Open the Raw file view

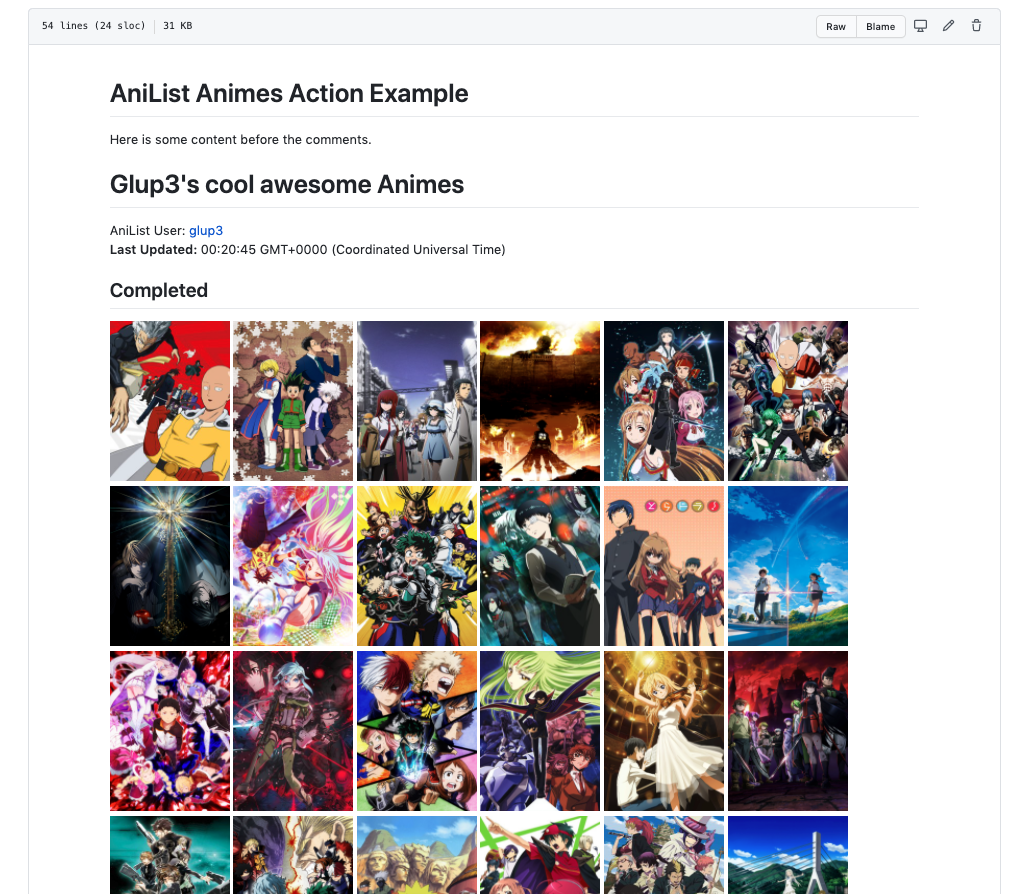coord(836,27)
